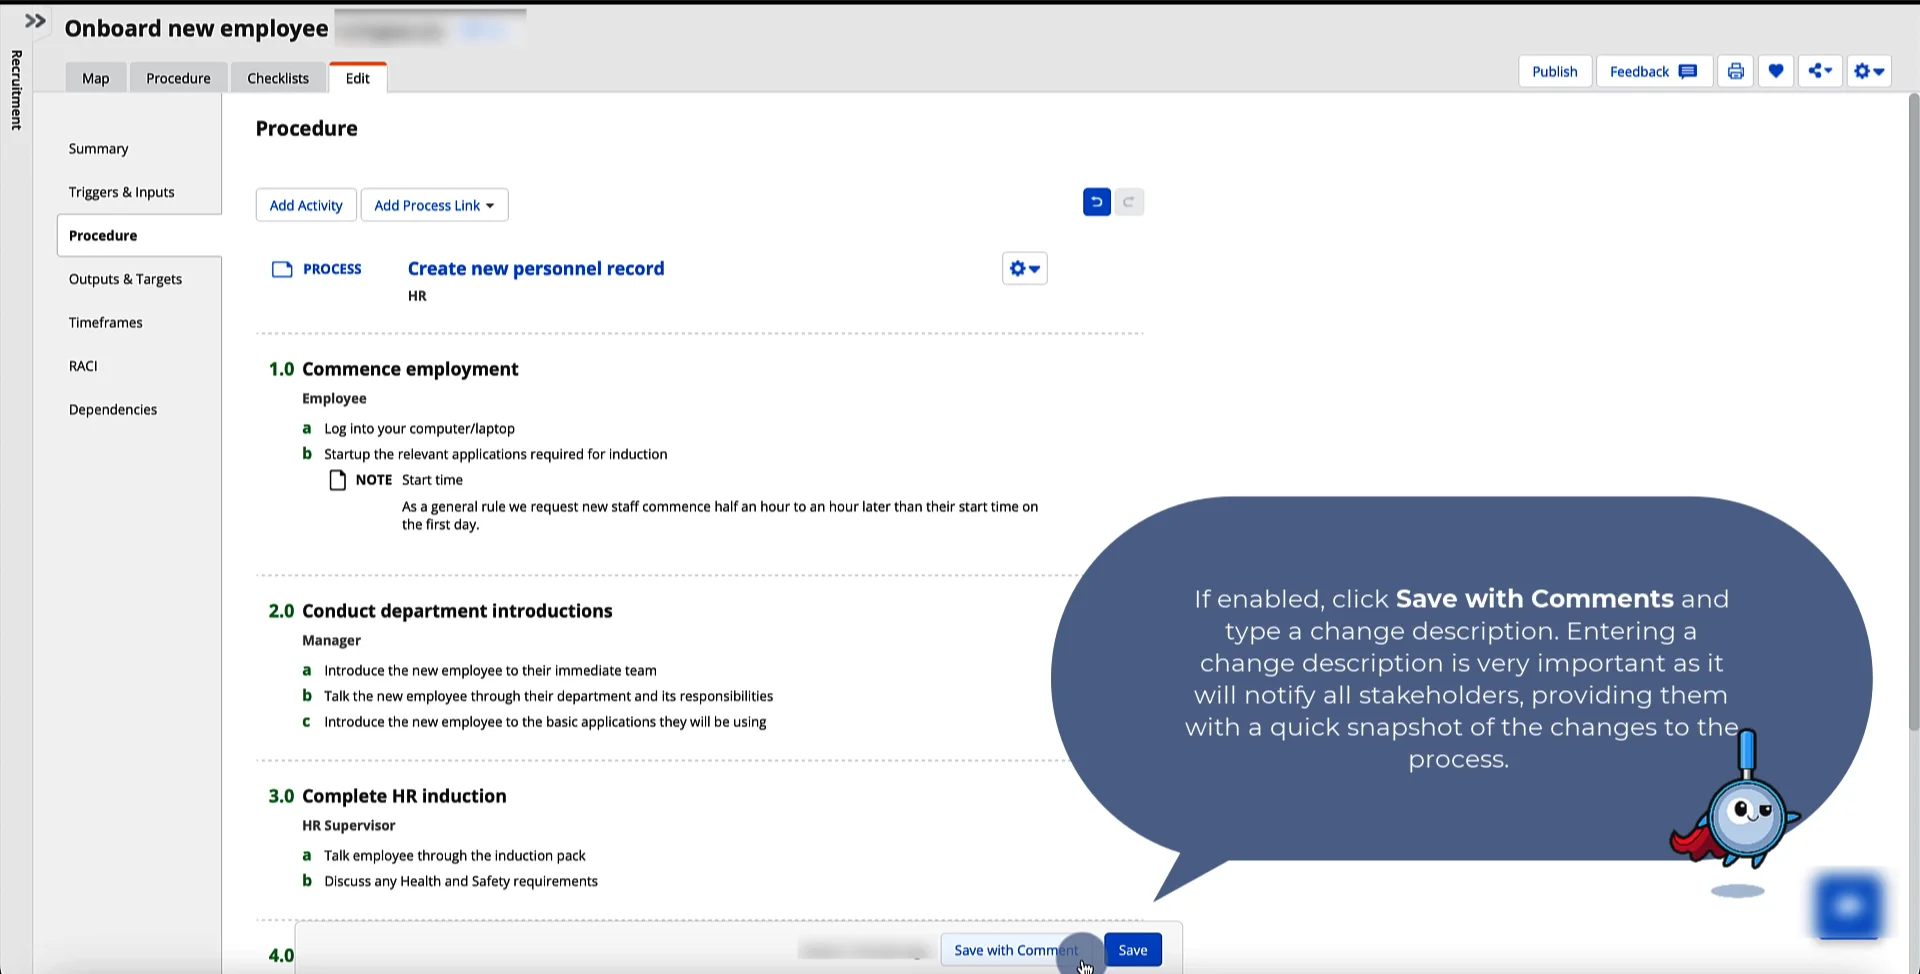Open Outputs & Targets section
The image size is (1920, 974).
(x=126, y=279)
